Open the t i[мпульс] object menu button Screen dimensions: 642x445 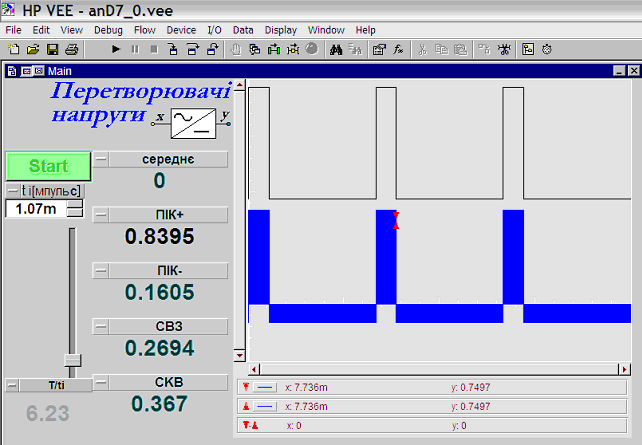(x=13, y=191)
